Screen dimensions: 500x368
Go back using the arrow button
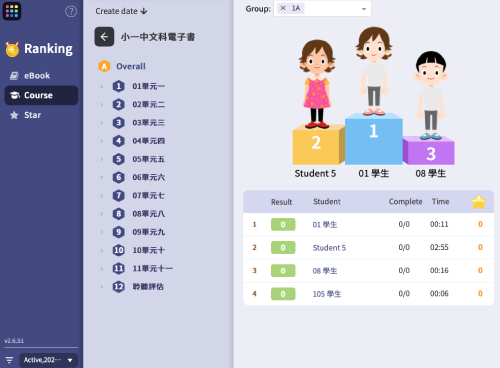click(x=104, y=37)
